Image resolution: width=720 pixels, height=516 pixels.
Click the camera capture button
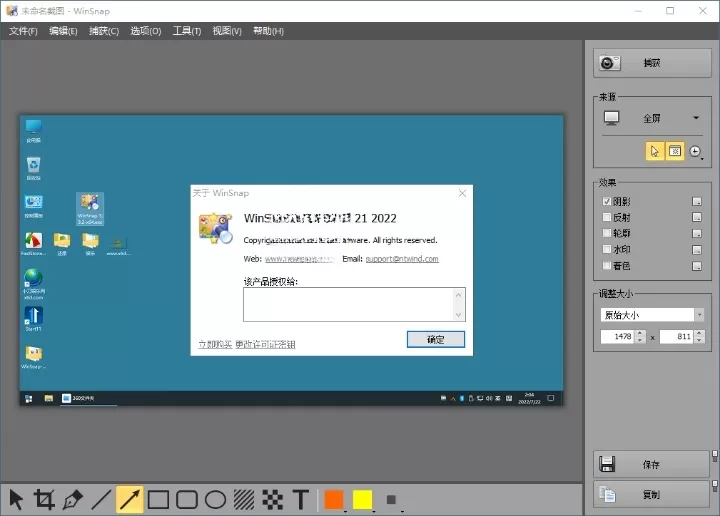tap(652, 63)
